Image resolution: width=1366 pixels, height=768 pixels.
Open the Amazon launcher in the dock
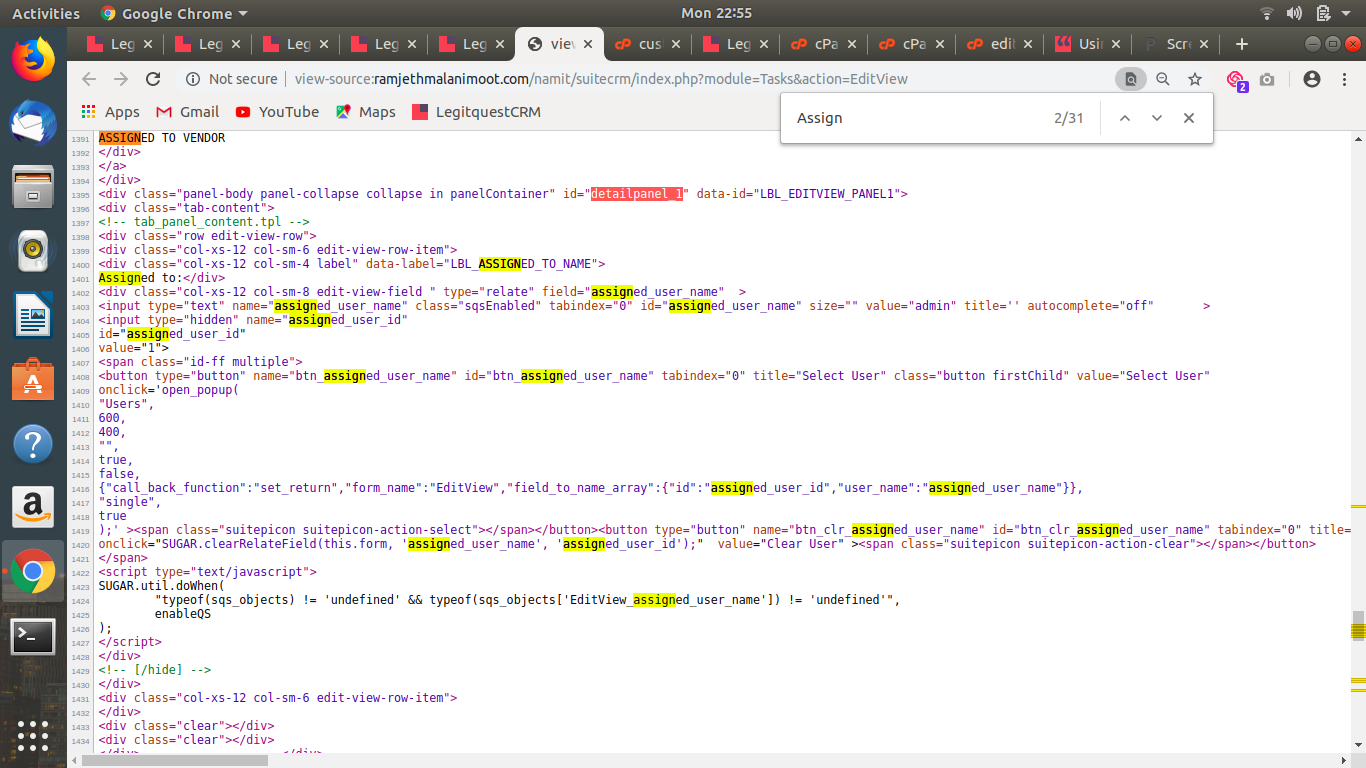(33, 507)
